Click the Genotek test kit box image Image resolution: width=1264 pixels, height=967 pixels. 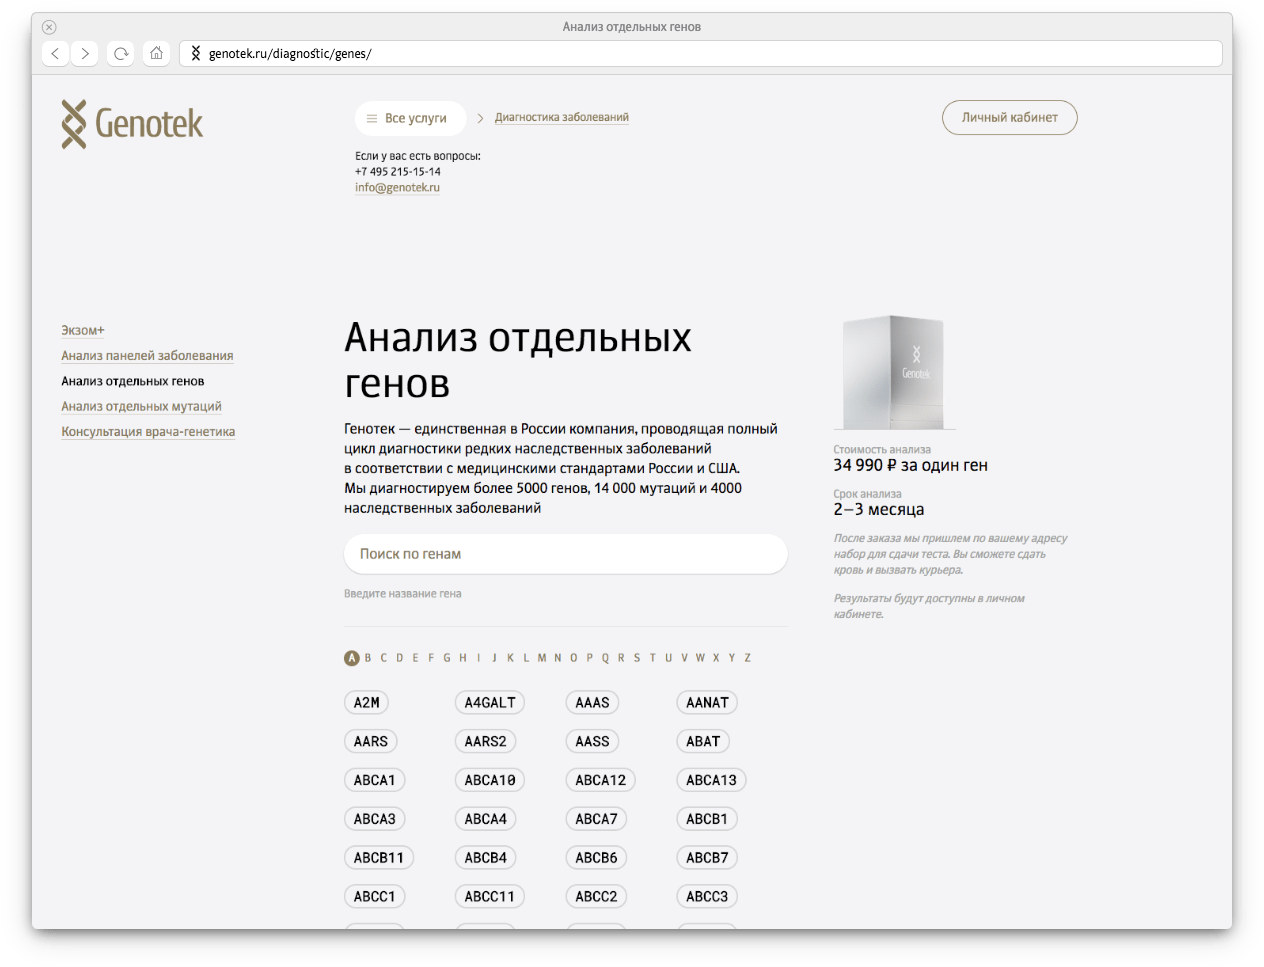coord(894,373)
